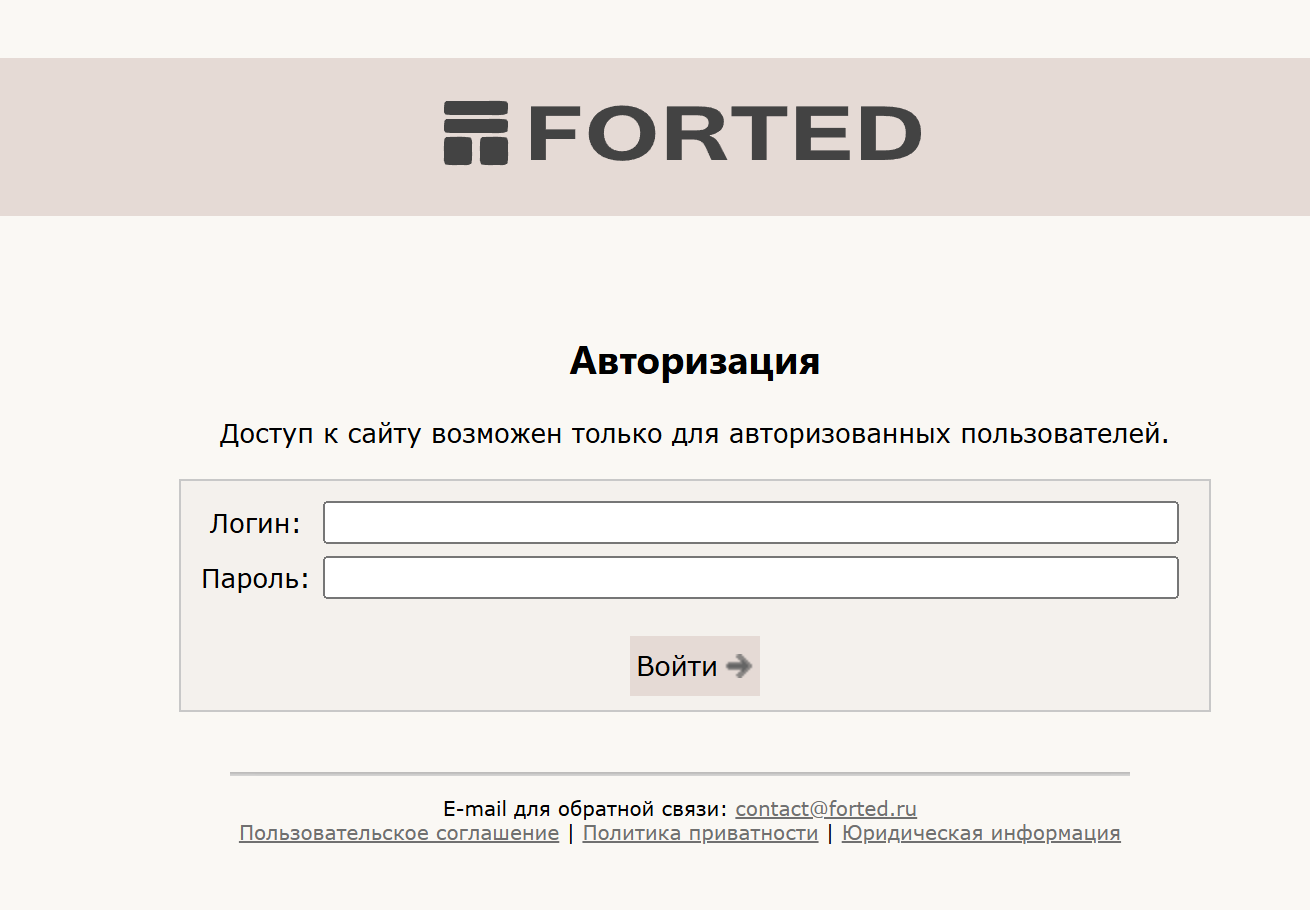Viewport: 1310px width, 910px height.
Task: Open Политика приватности link
Action: click(700, 833)
